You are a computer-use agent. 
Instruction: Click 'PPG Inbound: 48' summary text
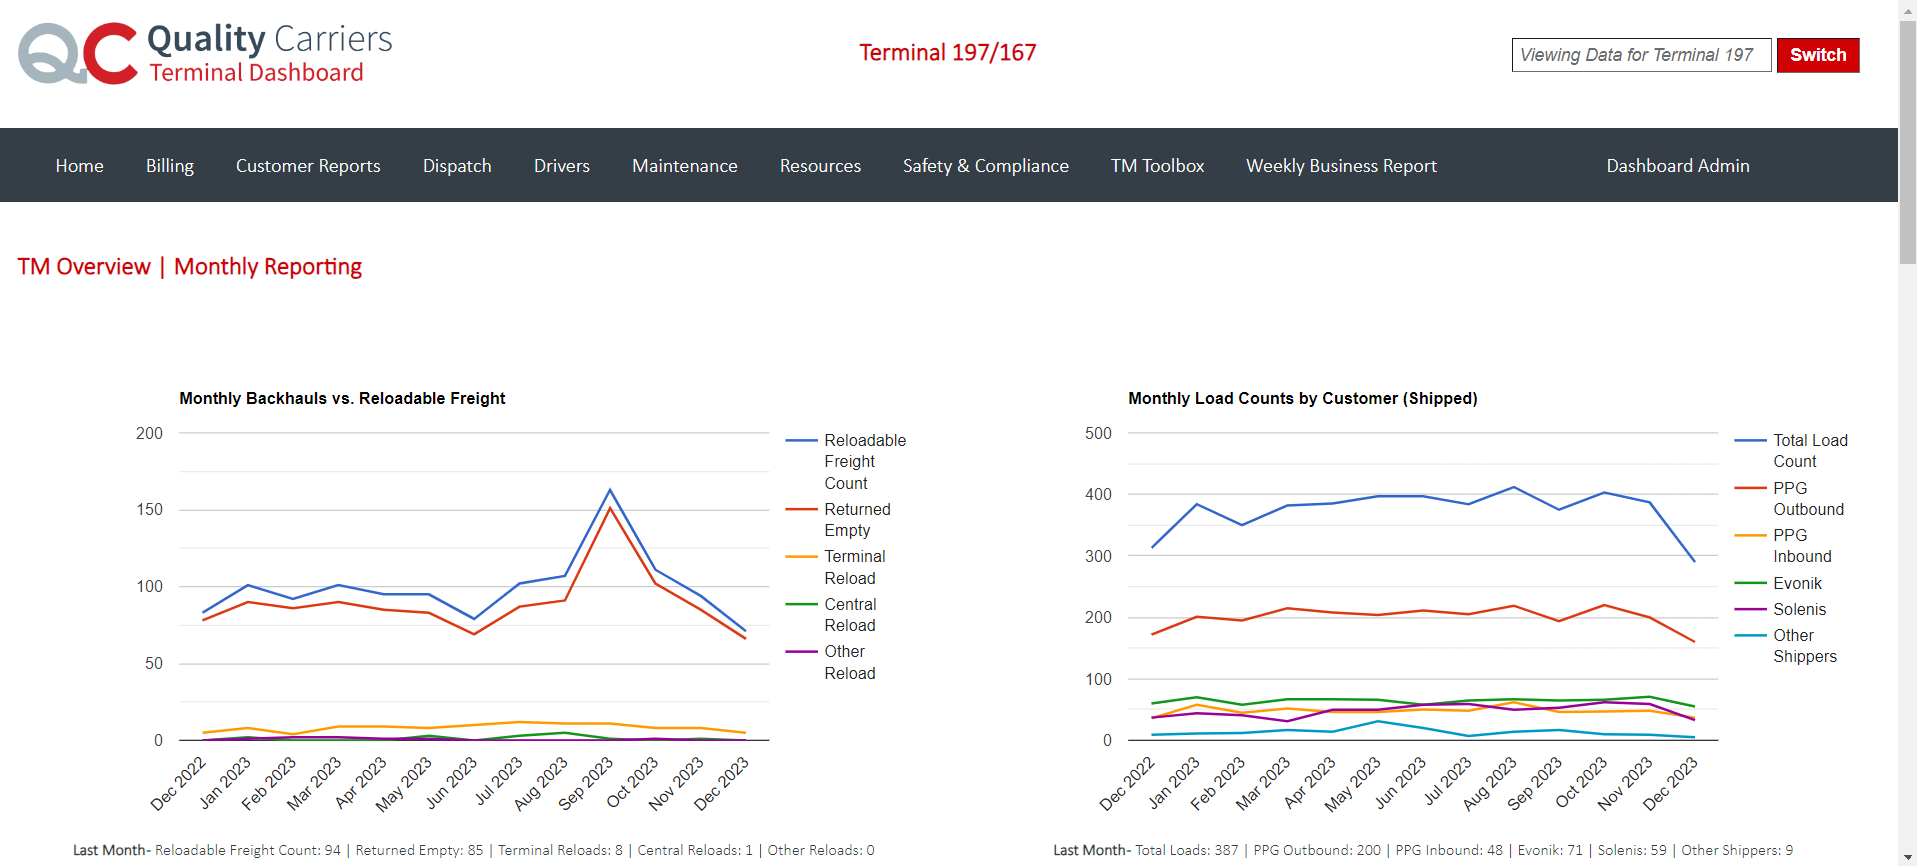[x=1449, y=850]
